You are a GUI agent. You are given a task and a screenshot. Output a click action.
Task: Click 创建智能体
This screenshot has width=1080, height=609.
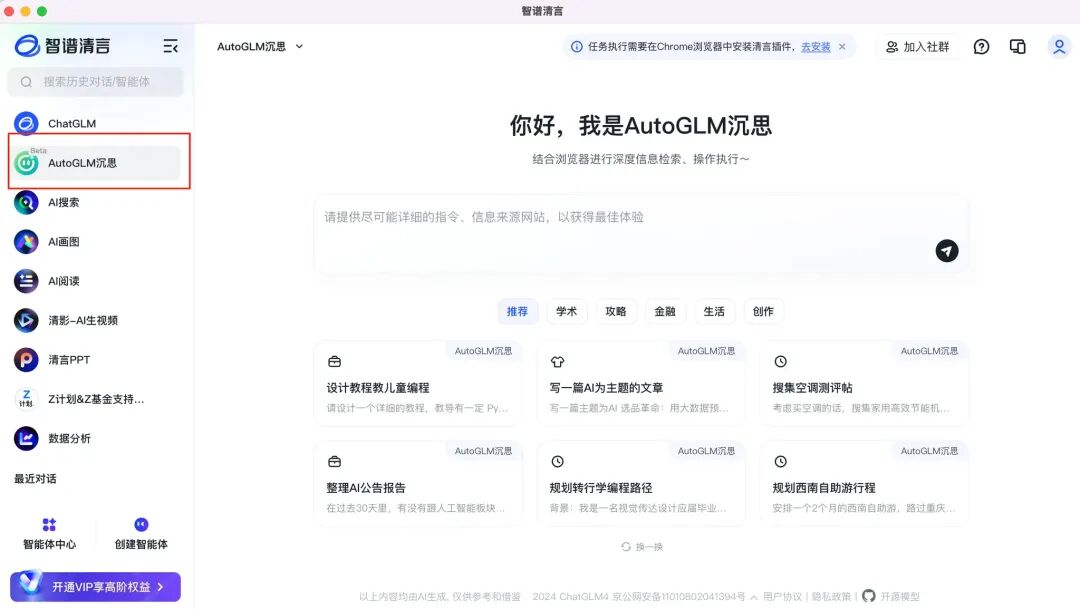141,534
